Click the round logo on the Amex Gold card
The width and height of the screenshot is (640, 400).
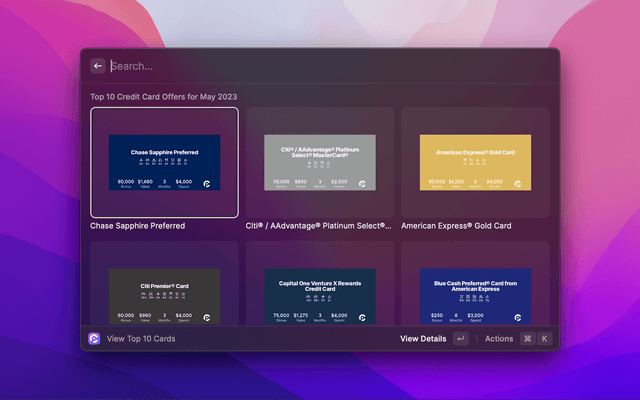[518, 184]
